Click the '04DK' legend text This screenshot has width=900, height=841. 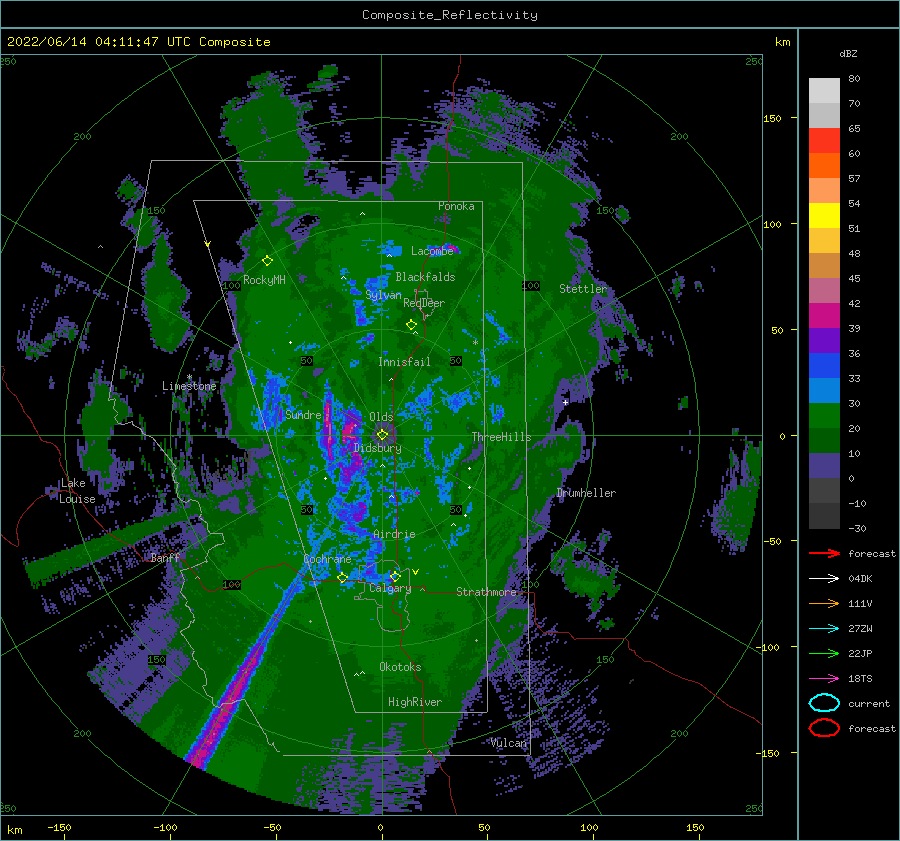click(x=860, y=579)
